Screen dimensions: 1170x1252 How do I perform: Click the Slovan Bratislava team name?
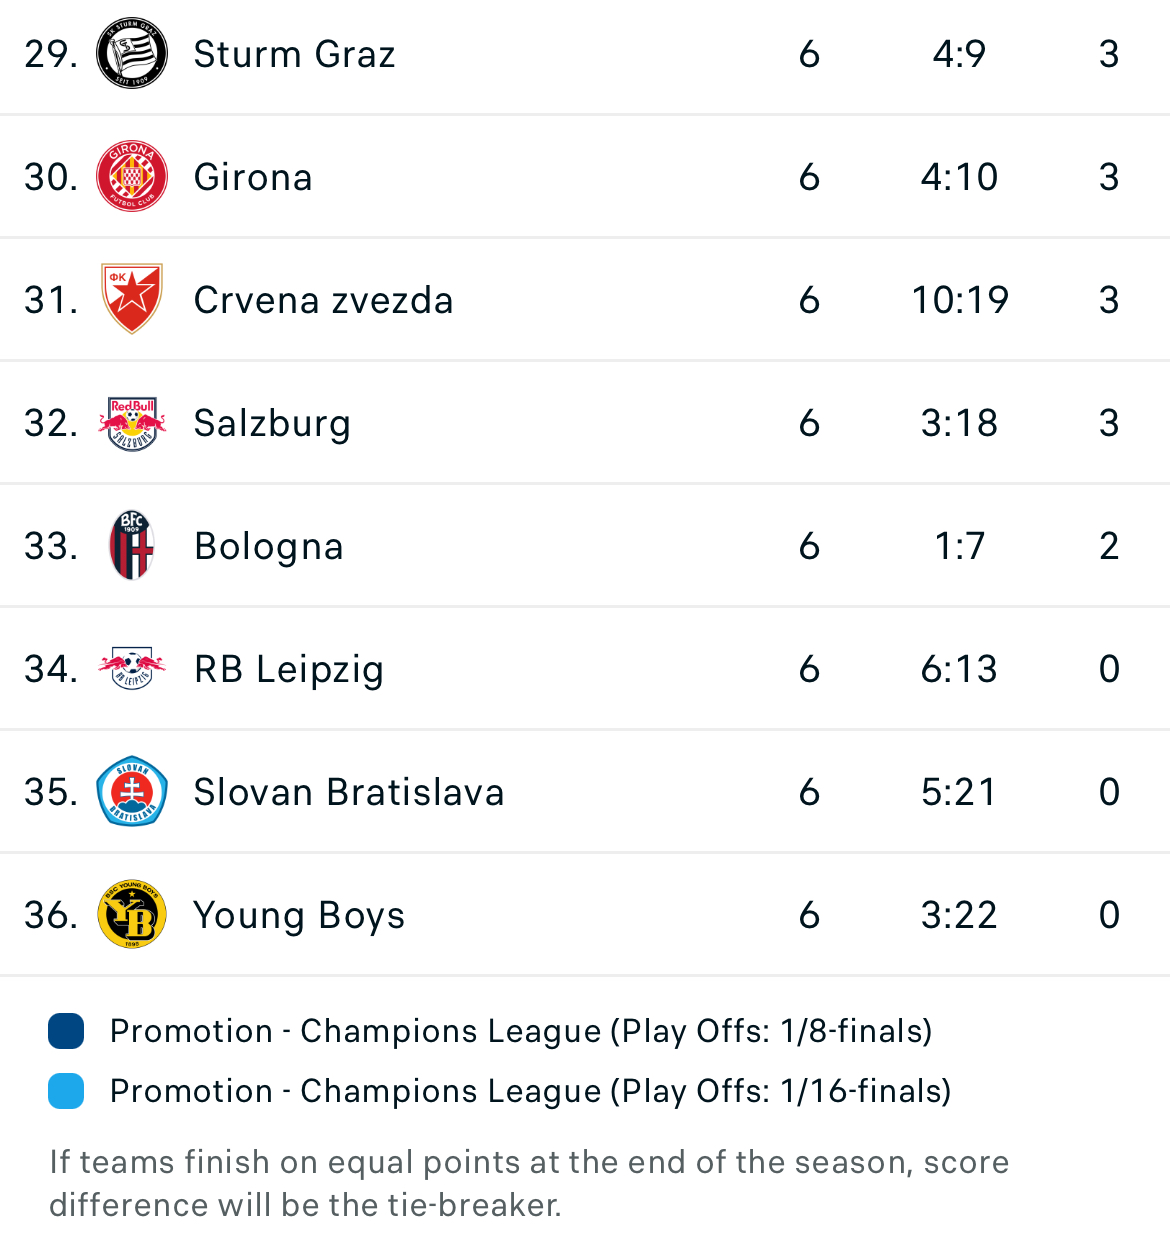(349, 792)
